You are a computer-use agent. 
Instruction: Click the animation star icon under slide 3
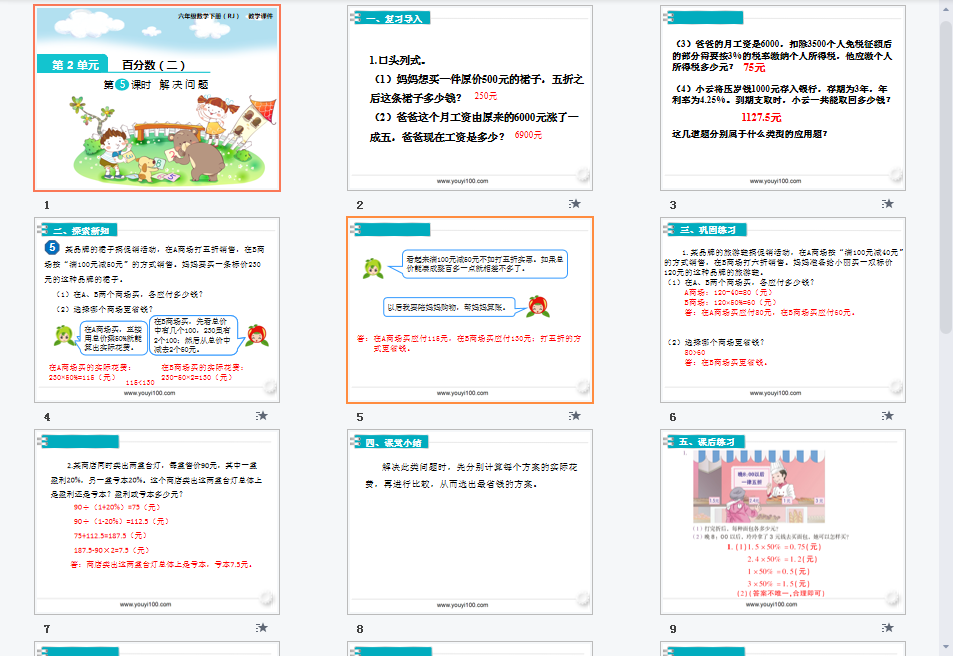tap(887, 204)
